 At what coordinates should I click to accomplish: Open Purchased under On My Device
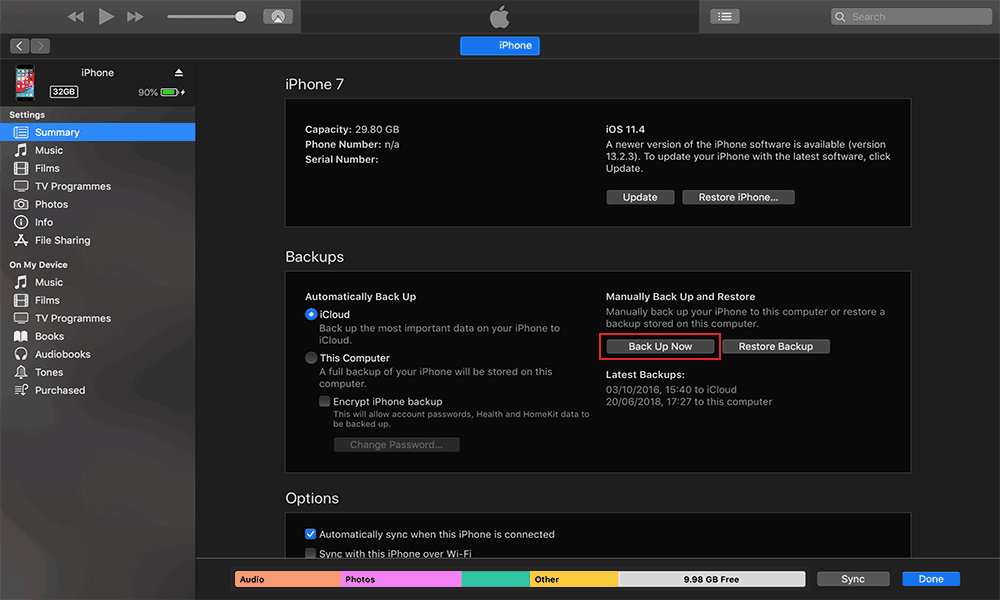coord(98,390)
